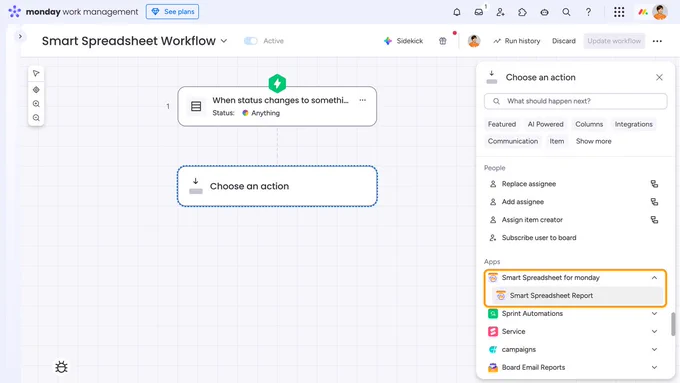
Task: Click the user profile avatar in top bar
Action: click(660, 12)
